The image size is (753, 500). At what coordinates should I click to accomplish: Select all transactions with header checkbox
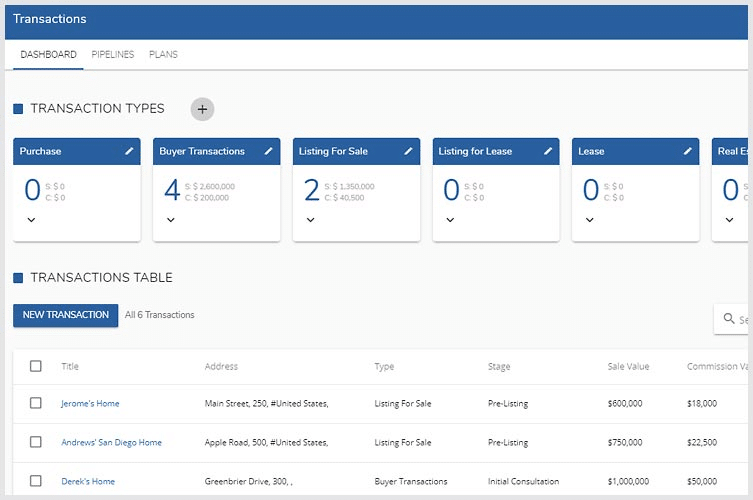(x=36, y=366)
